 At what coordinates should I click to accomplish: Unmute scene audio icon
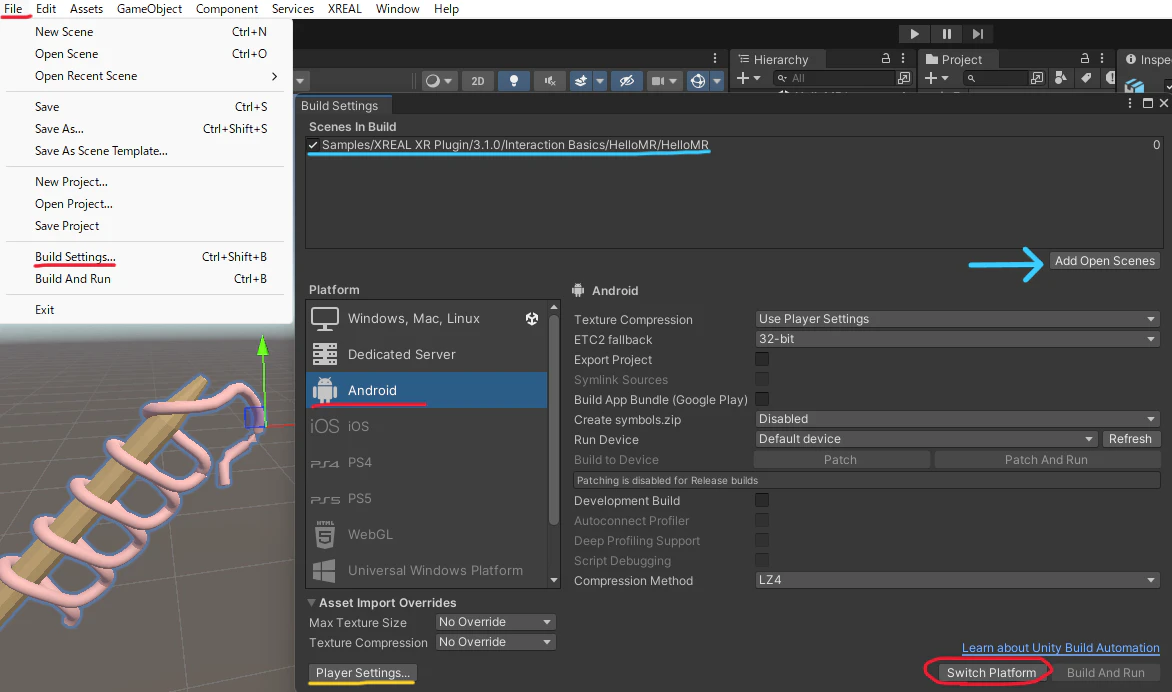[x=549, y=81]
